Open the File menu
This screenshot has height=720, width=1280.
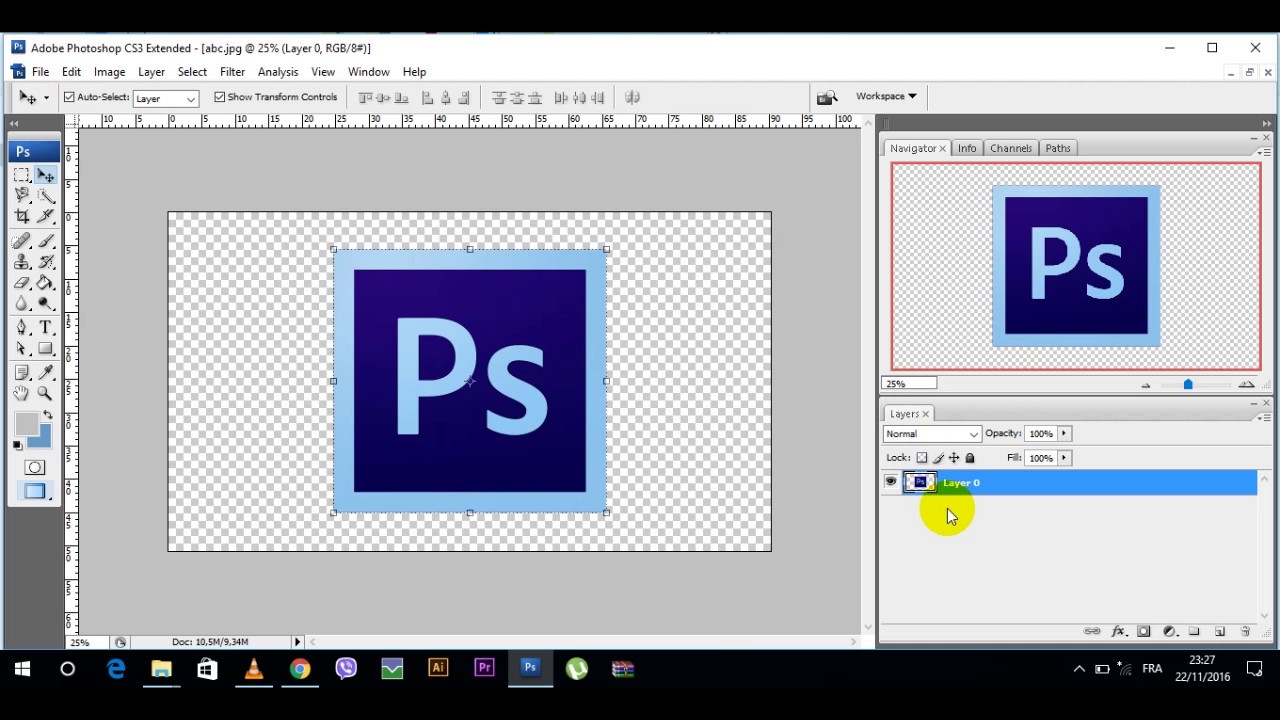(40, 72)
